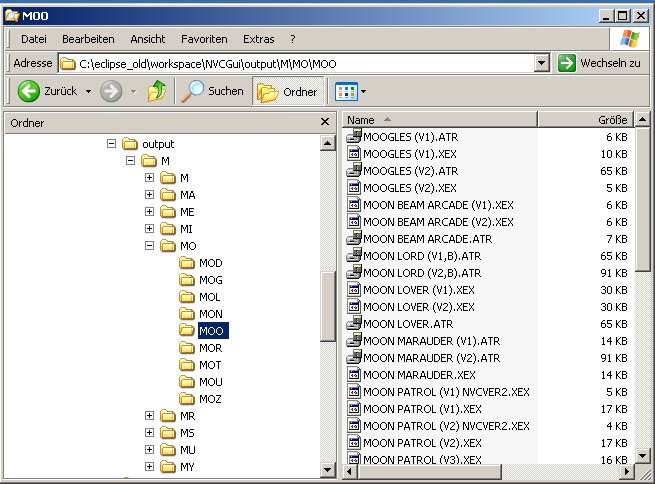Select the MOON LORD (V1,B).ATR disk icon
This screenshot has width=655, height=484.
click(354, 255)
